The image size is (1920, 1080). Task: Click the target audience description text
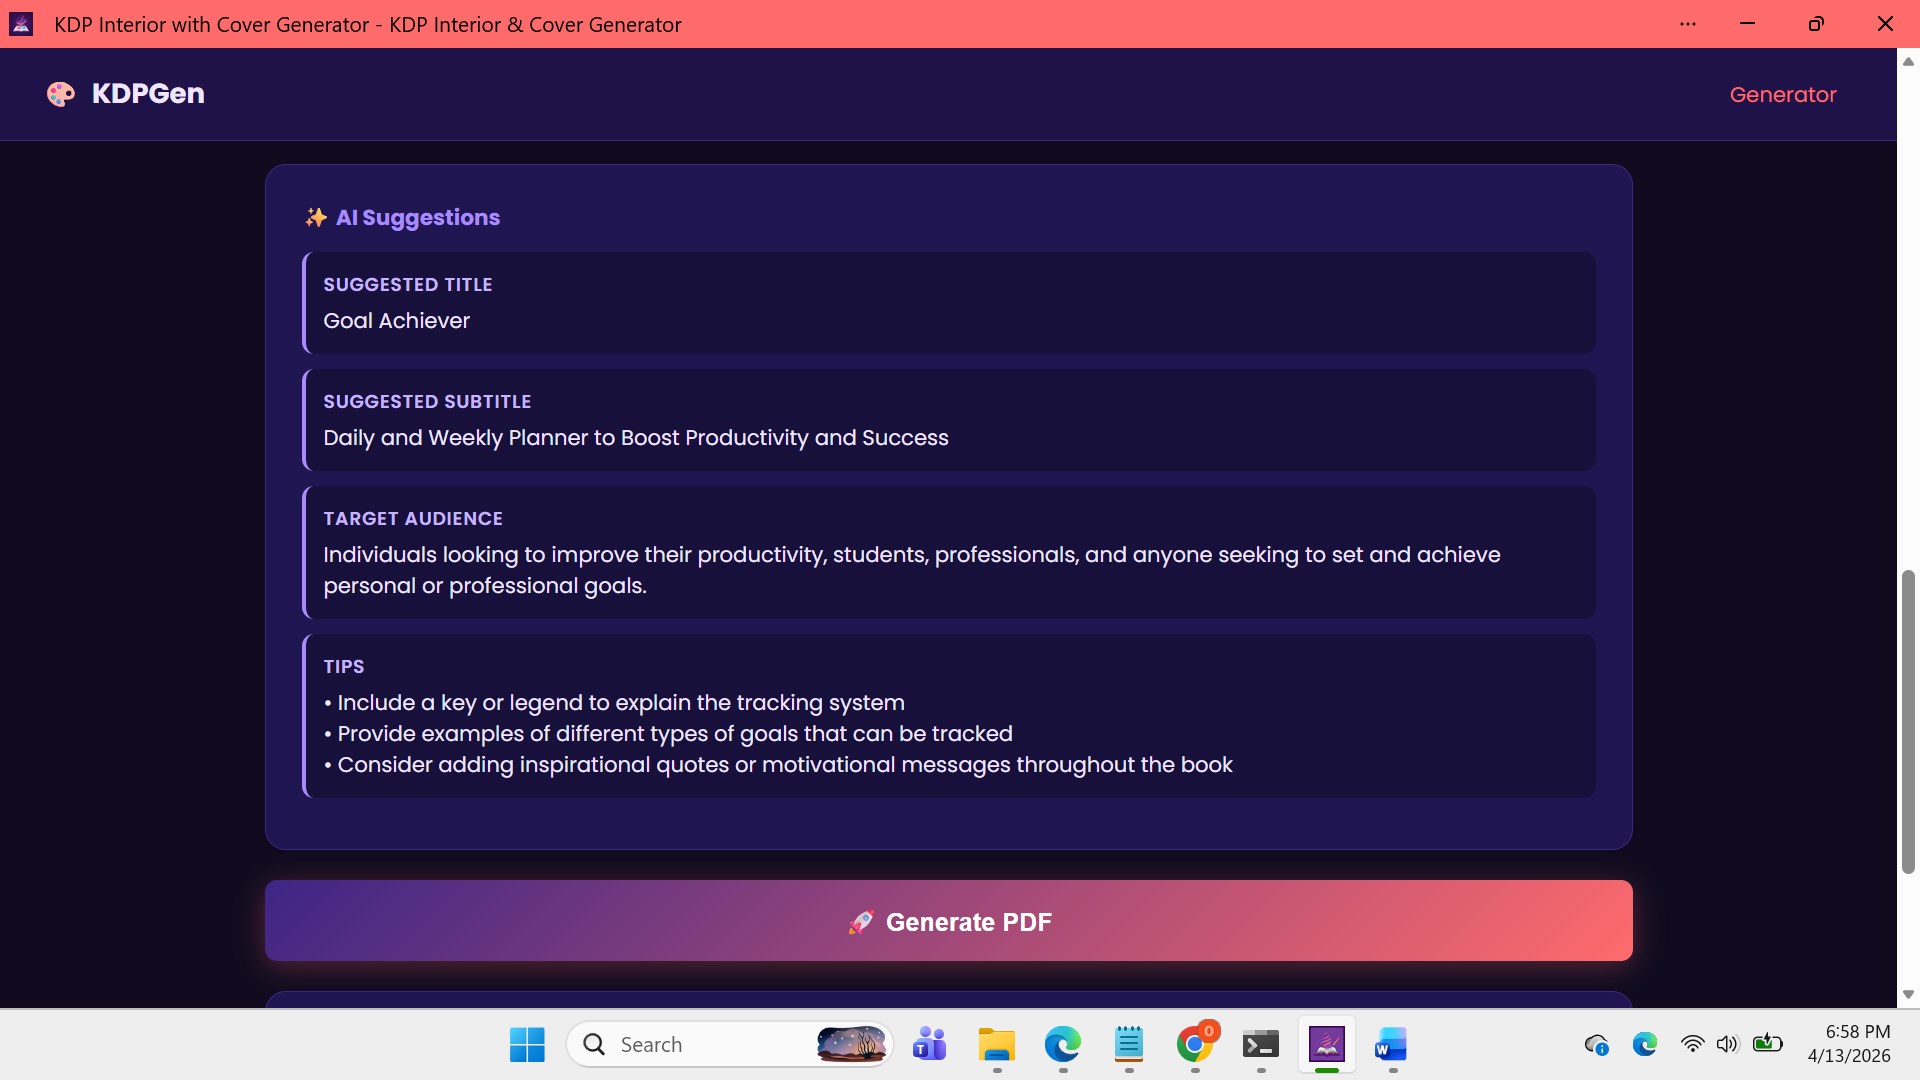pos(911,570)
